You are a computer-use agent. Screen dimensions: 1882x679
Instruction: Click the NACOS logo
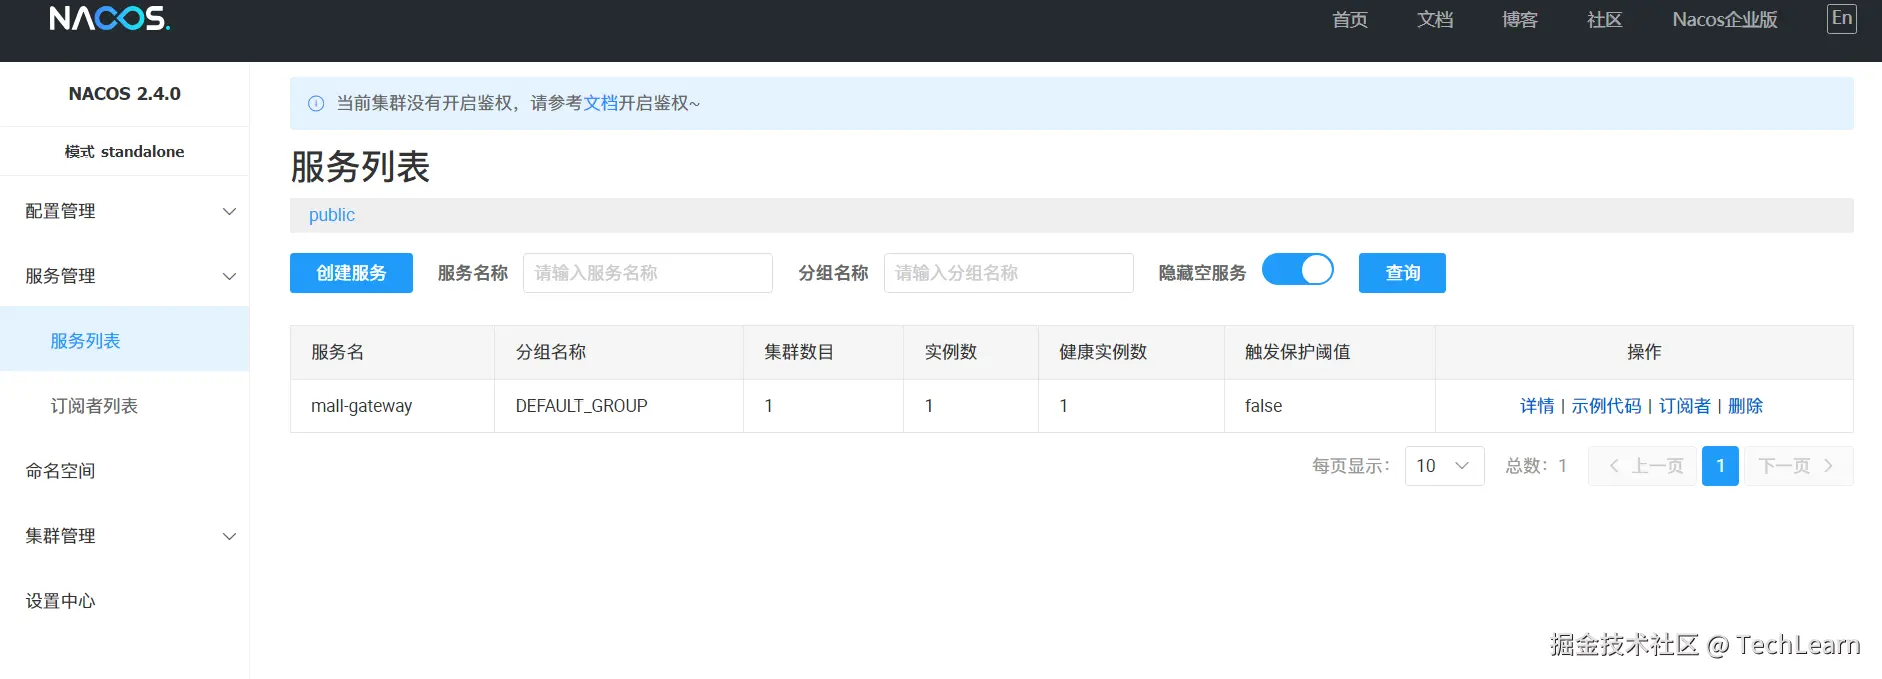[110, 18]
